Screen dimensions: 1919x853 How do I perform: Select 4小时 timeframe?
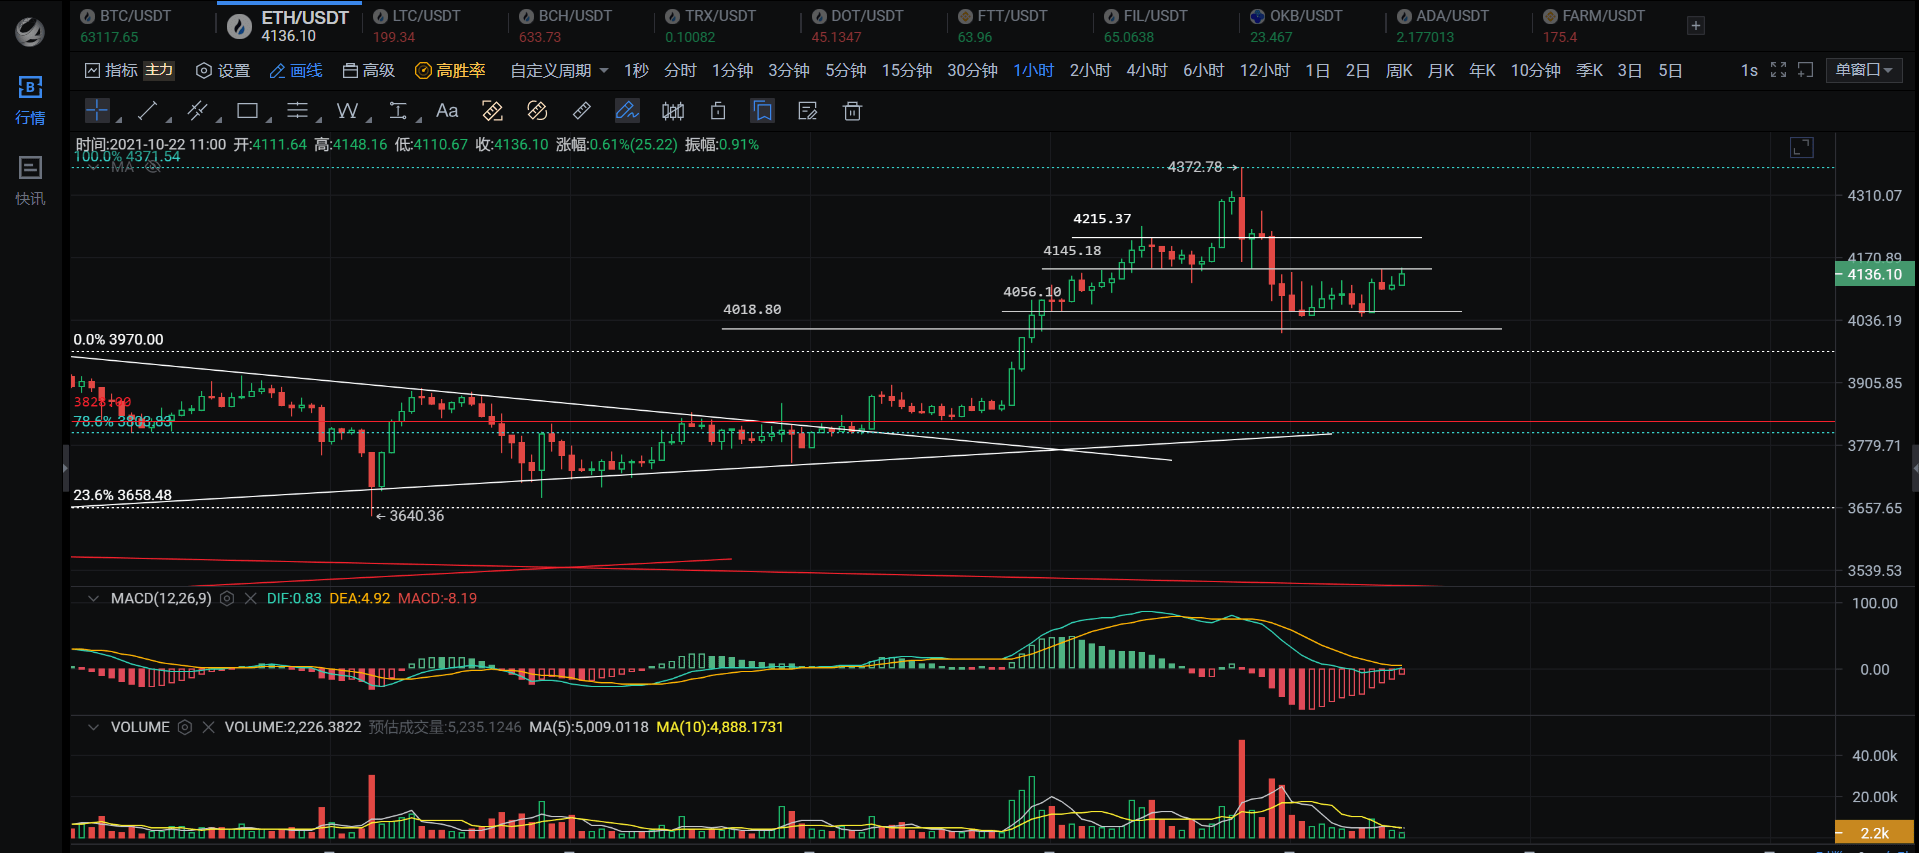coord(1147,70)
